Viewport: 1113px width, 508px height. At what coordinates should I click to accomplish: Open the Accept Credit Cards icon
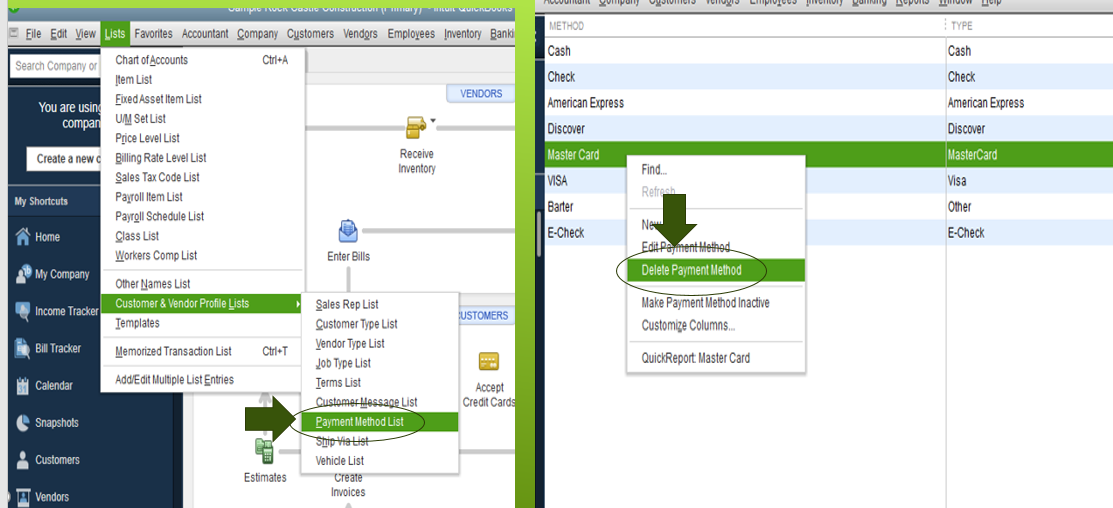coord(488,362)
